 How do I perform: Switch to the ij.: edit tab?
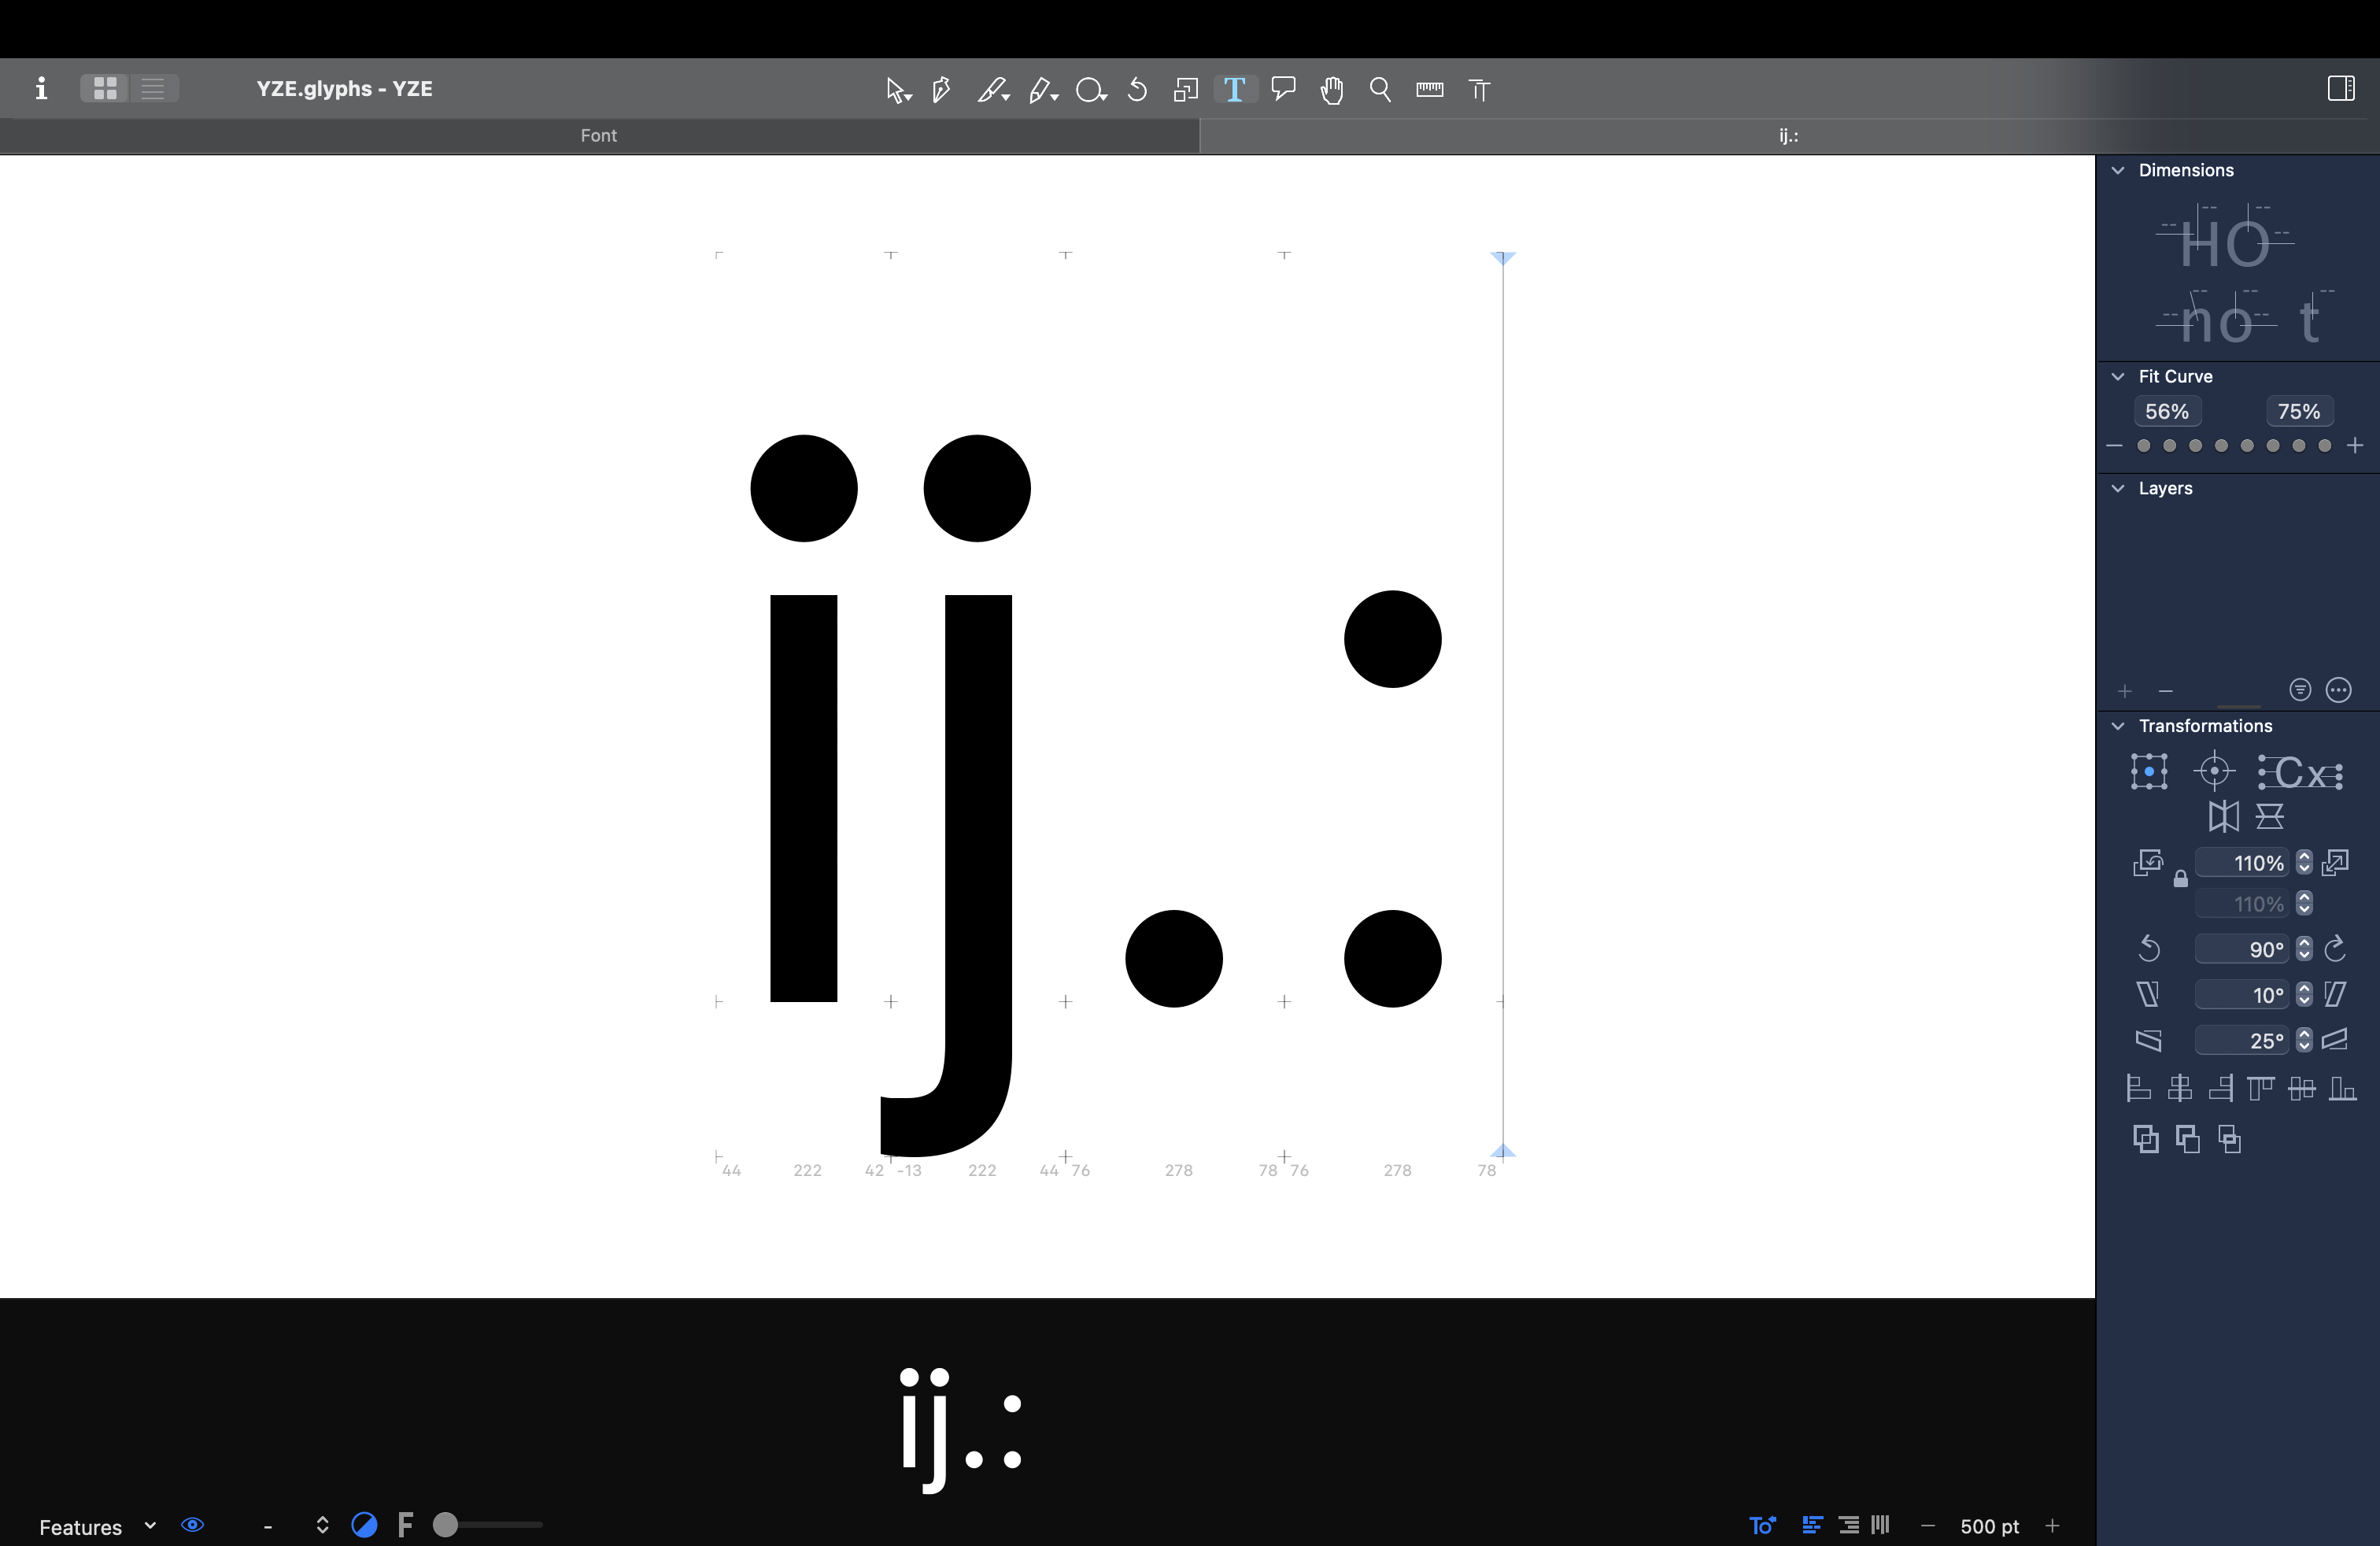1788,136
